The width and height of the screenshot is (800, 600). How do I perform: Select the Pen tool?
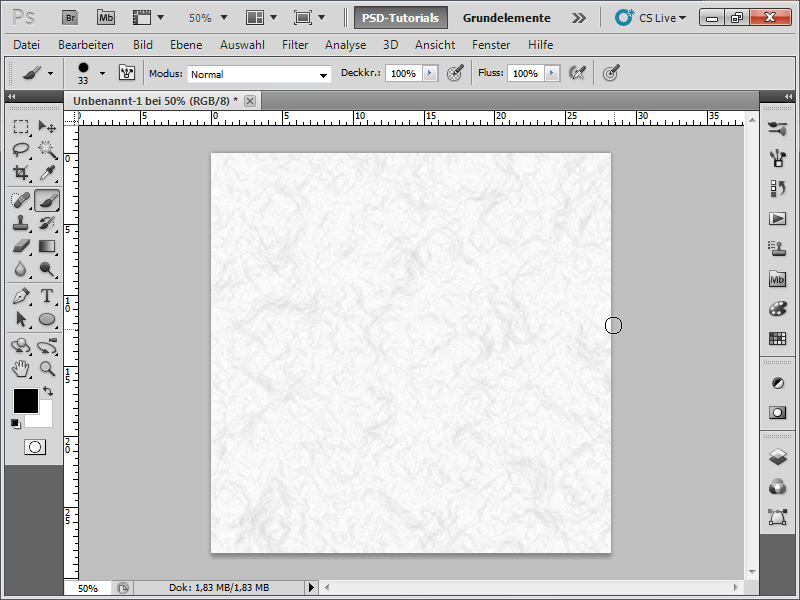[21, 296]
